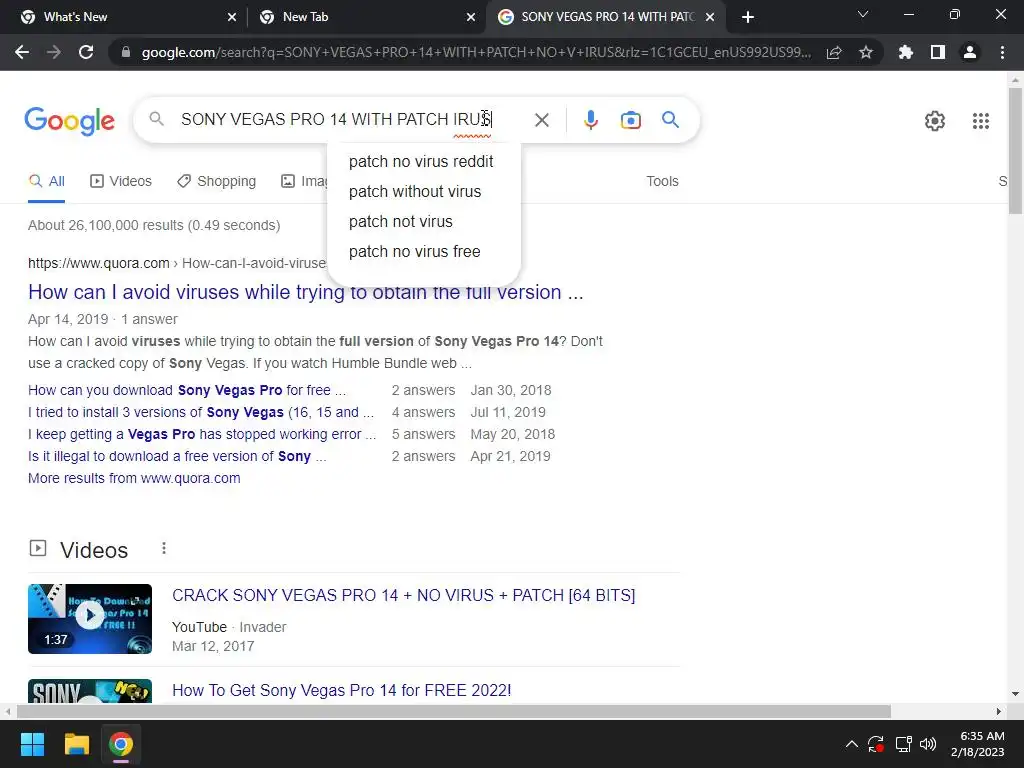1024x768 pixels.
Task: Switch to the Videos results tab
Action: [x=121, y=182]
